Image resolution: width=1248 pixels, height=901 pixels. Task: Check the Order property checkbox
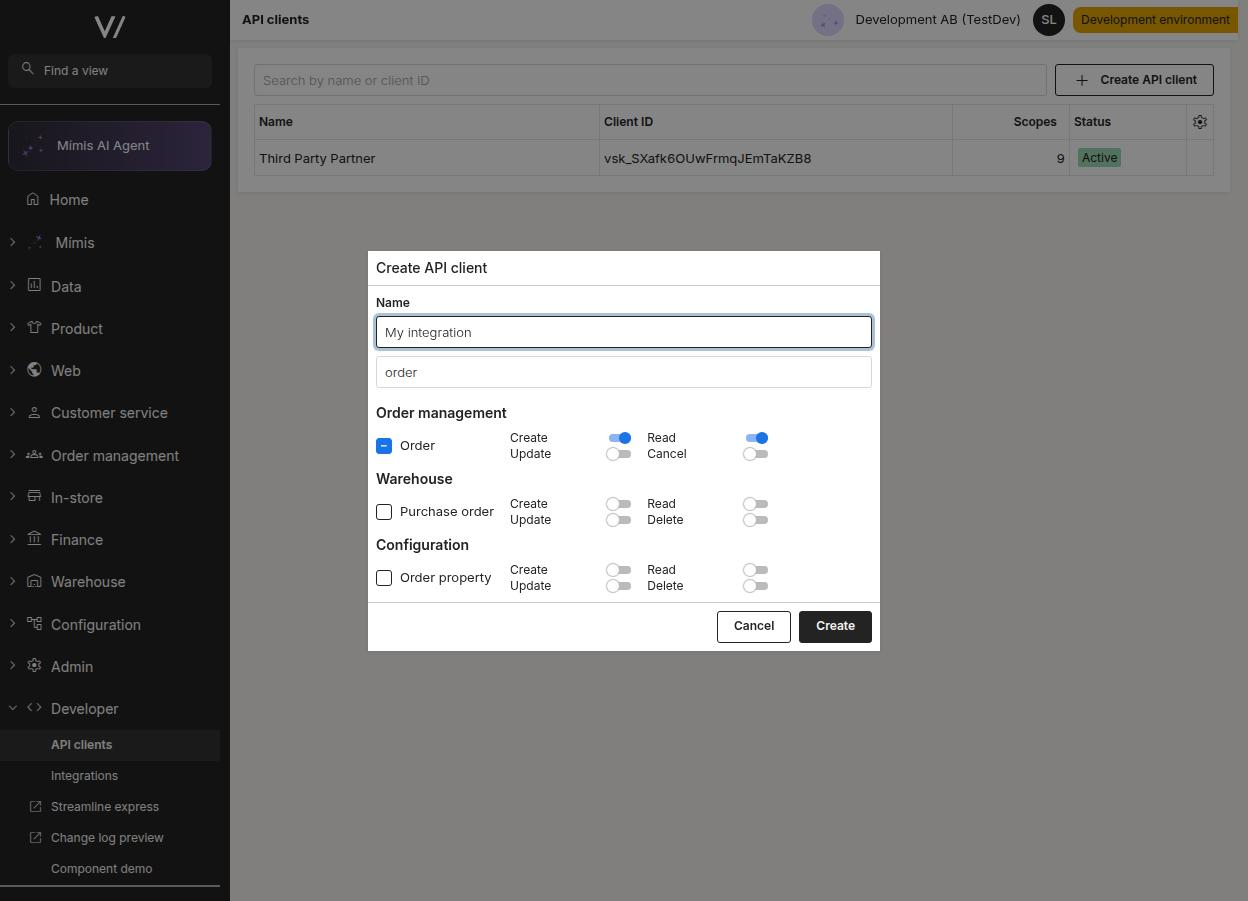tap(384, 578)
